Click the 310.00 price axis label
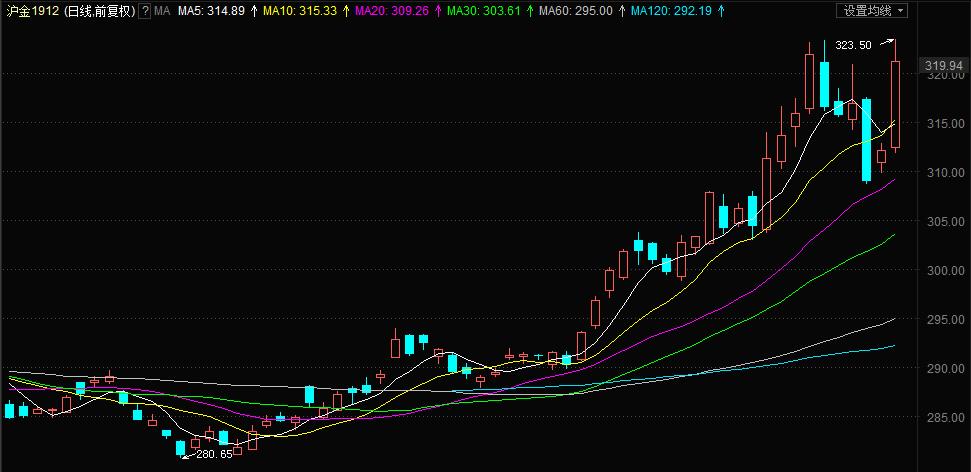 946,172
